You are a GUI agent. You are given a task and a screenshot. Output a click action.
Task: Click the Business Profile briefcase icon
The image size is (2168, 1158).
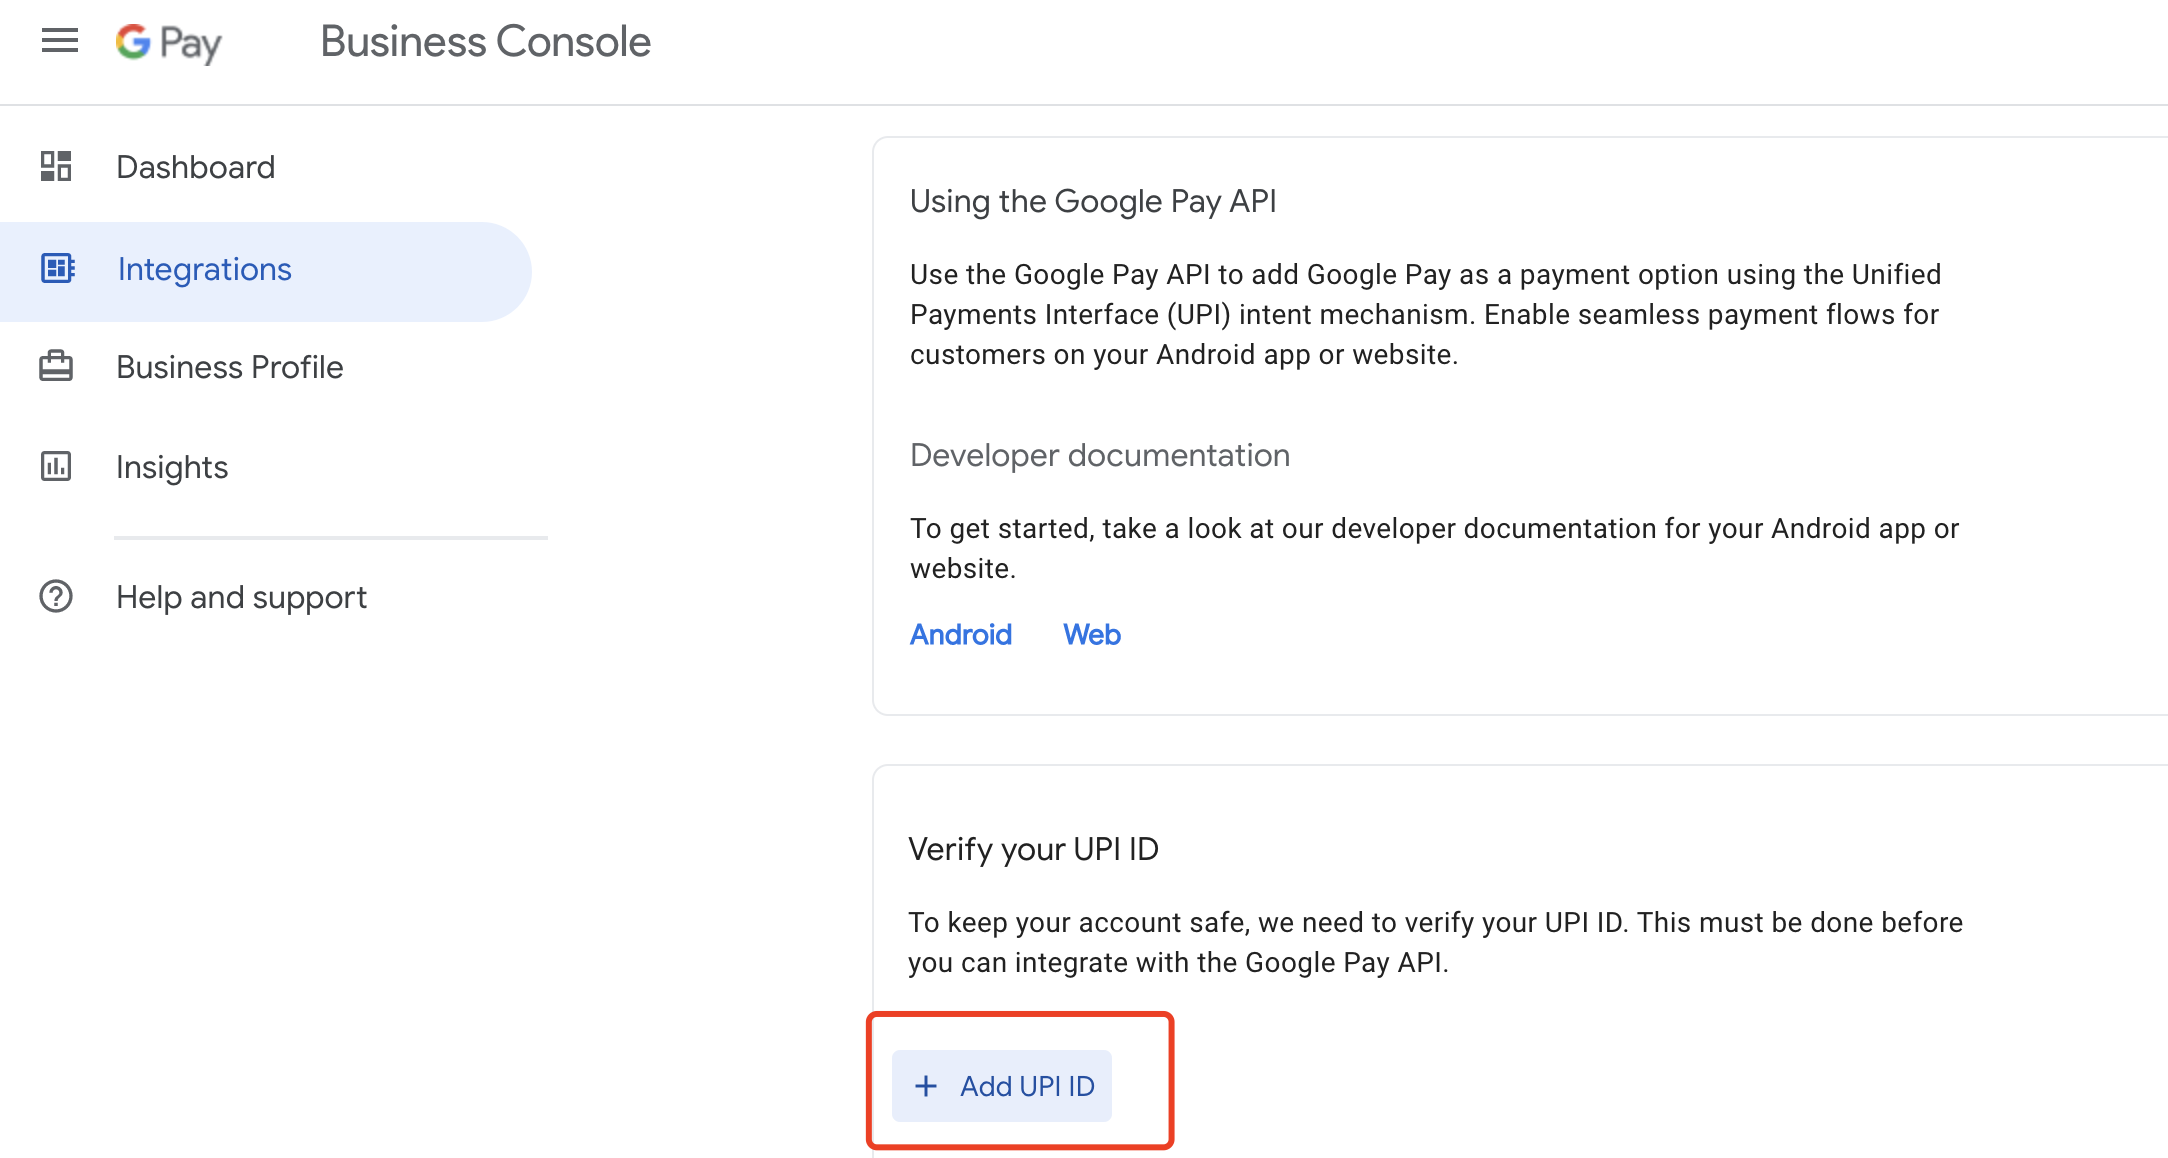(x=57, y=366)
